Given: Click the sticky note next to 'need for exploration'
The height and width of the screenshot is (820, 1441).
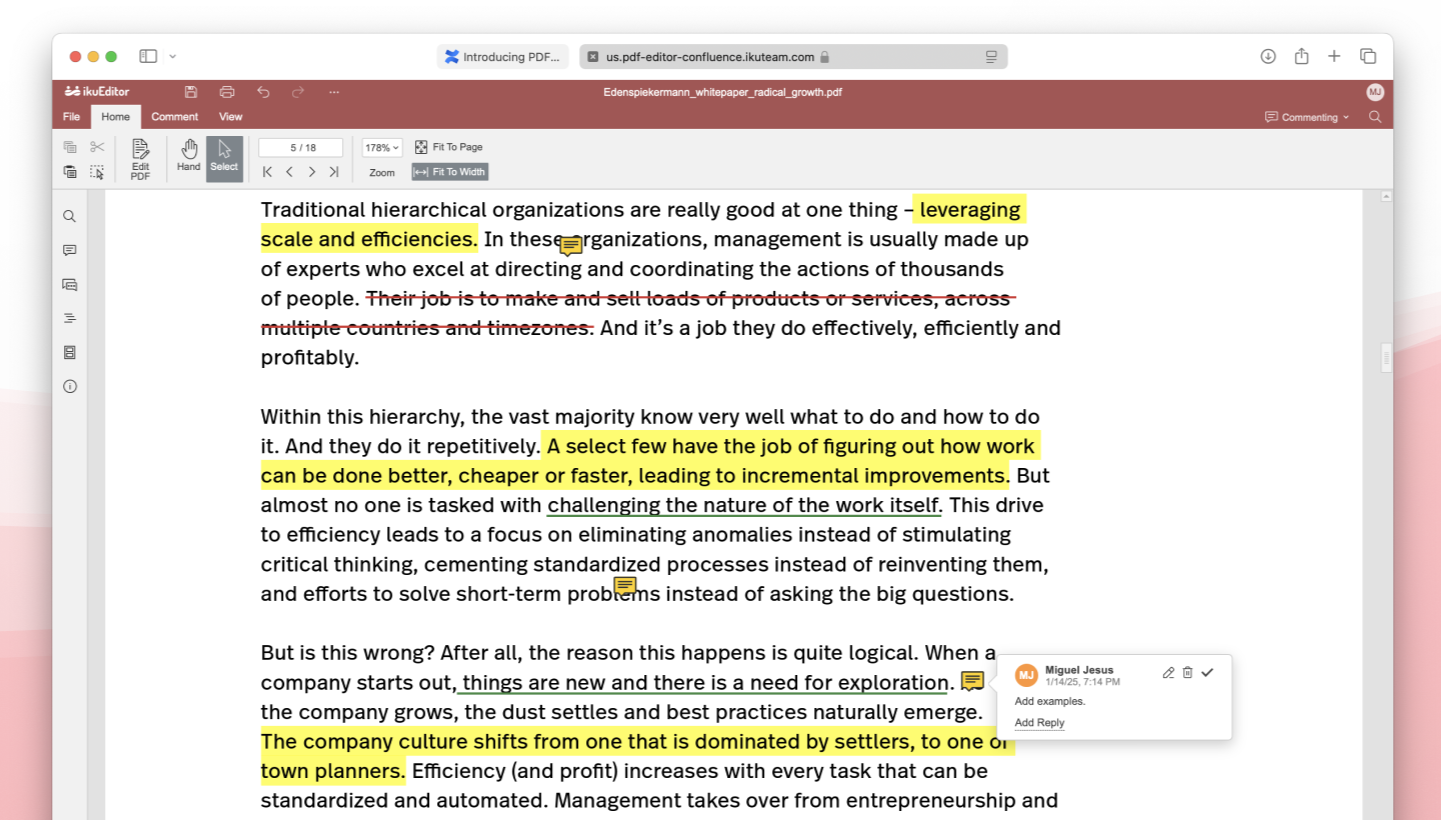Looking at the screenshot, I should pyautogui.click(x=972, y=681).
